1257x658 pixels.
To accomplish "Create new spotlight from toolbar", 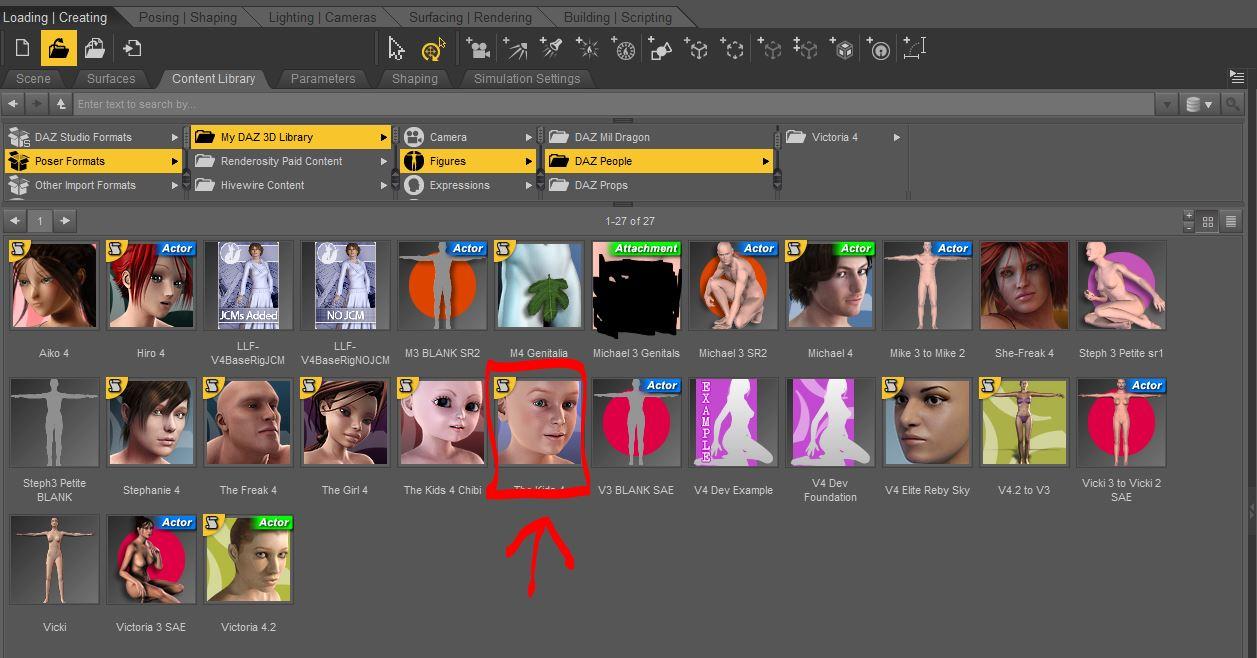I will [551, 48].
